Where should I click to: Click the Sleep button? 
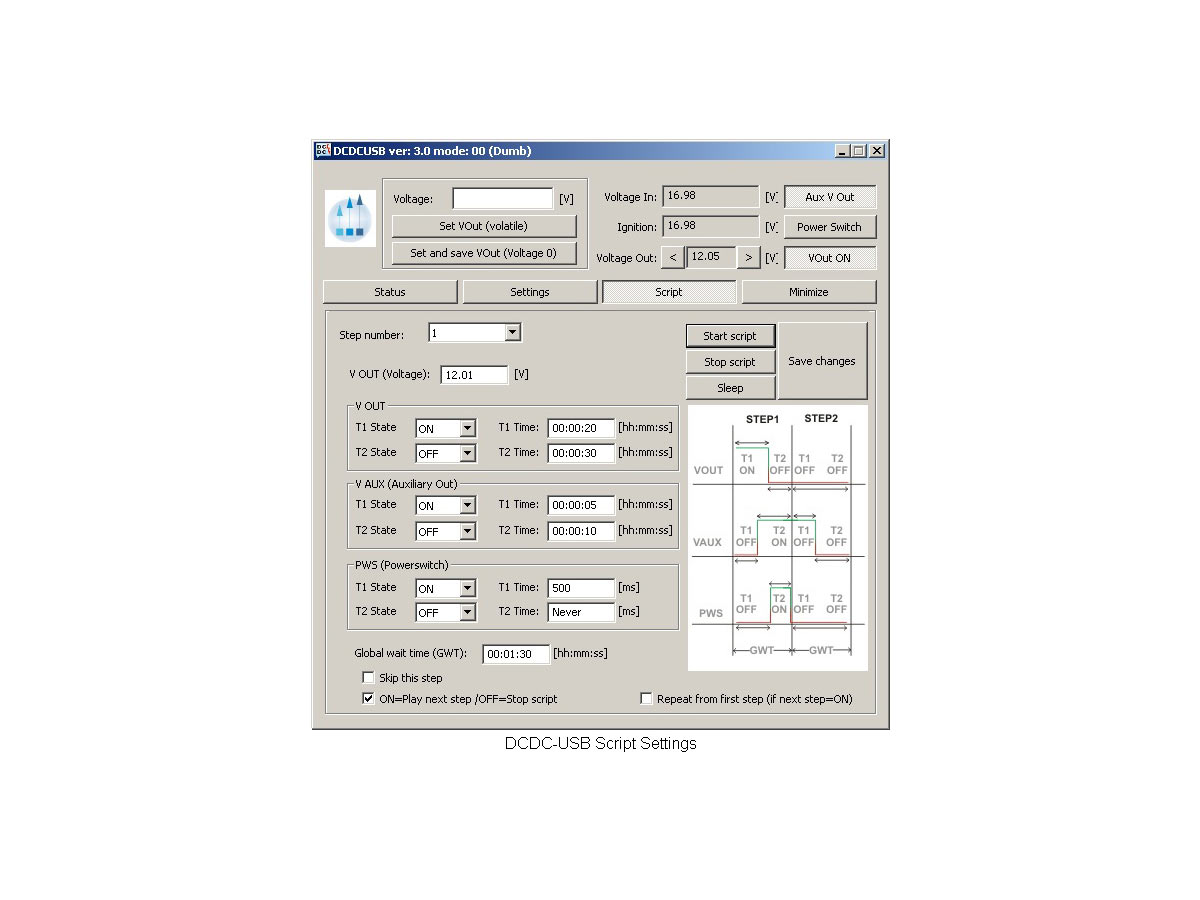[x=730, y=388]
